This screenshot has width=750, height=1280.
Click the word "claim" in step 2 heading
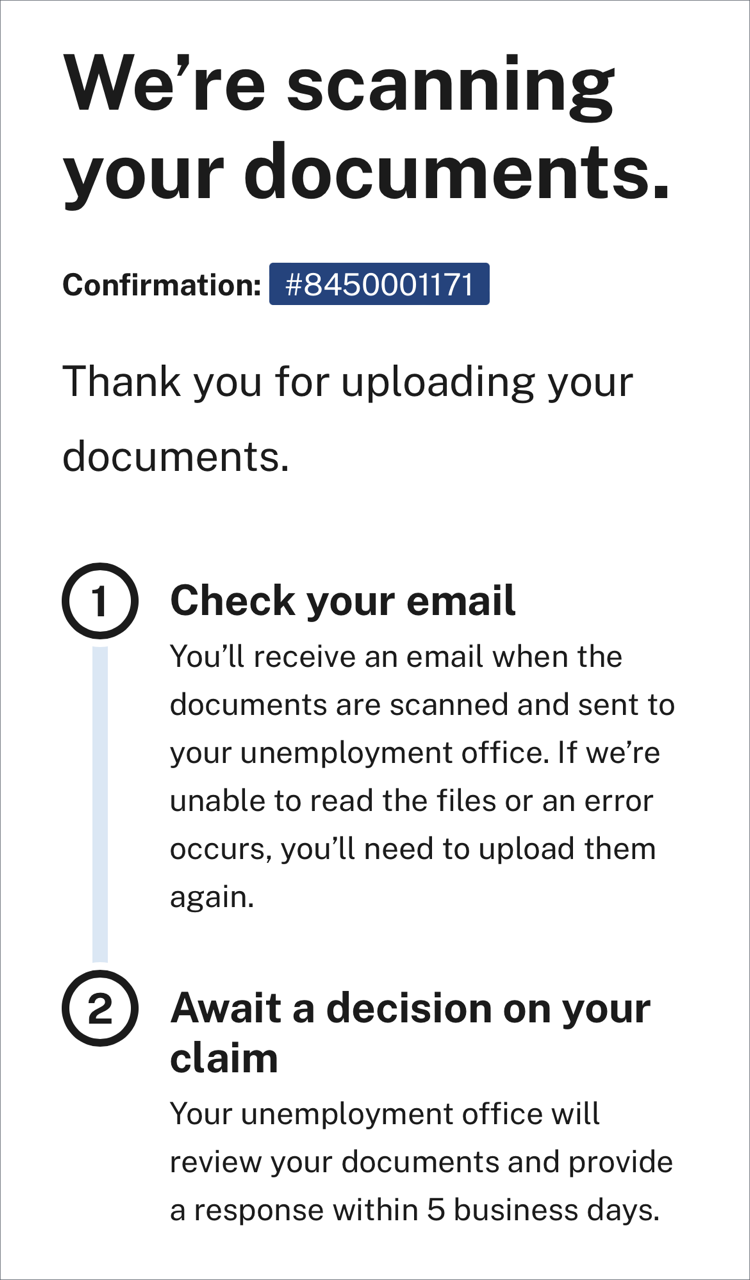(224, 1058)
